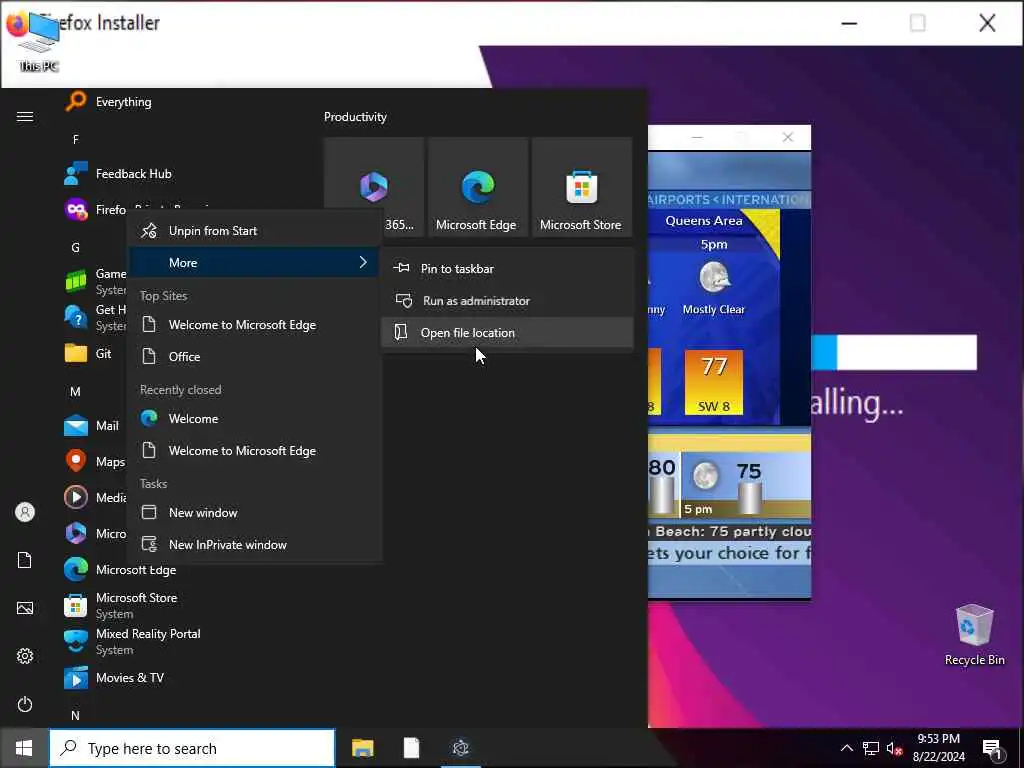Image resolution: width=1024 pixels, height=768 pixels.
Task: Open the Get Help app entry
Action: (x=95, y=317)
